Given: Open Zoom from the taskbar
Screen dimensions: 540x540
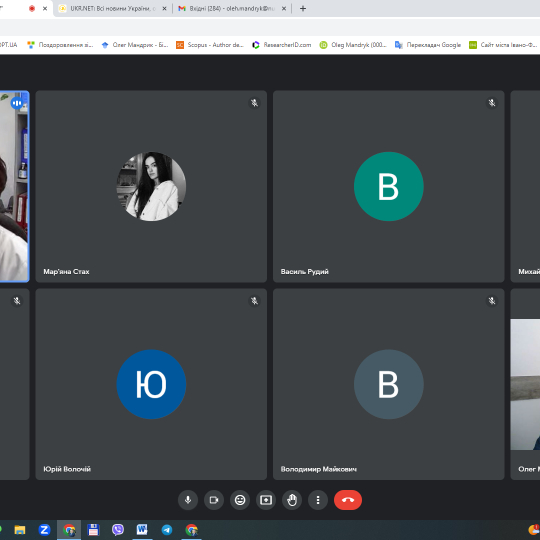Looking at the screenshot, I should pyautogui.click(x=44, y=530).
